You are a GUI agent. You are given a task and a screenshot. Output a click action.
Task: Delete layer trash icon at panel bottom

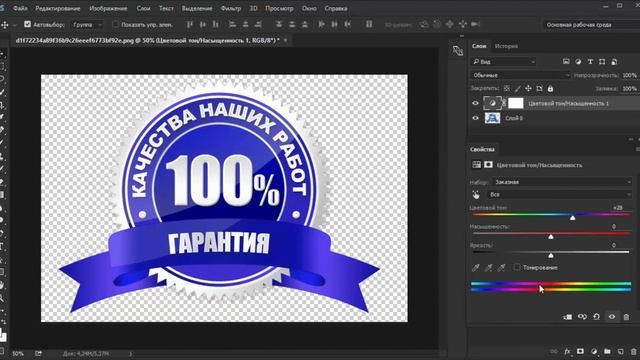[x=633, y=351]
